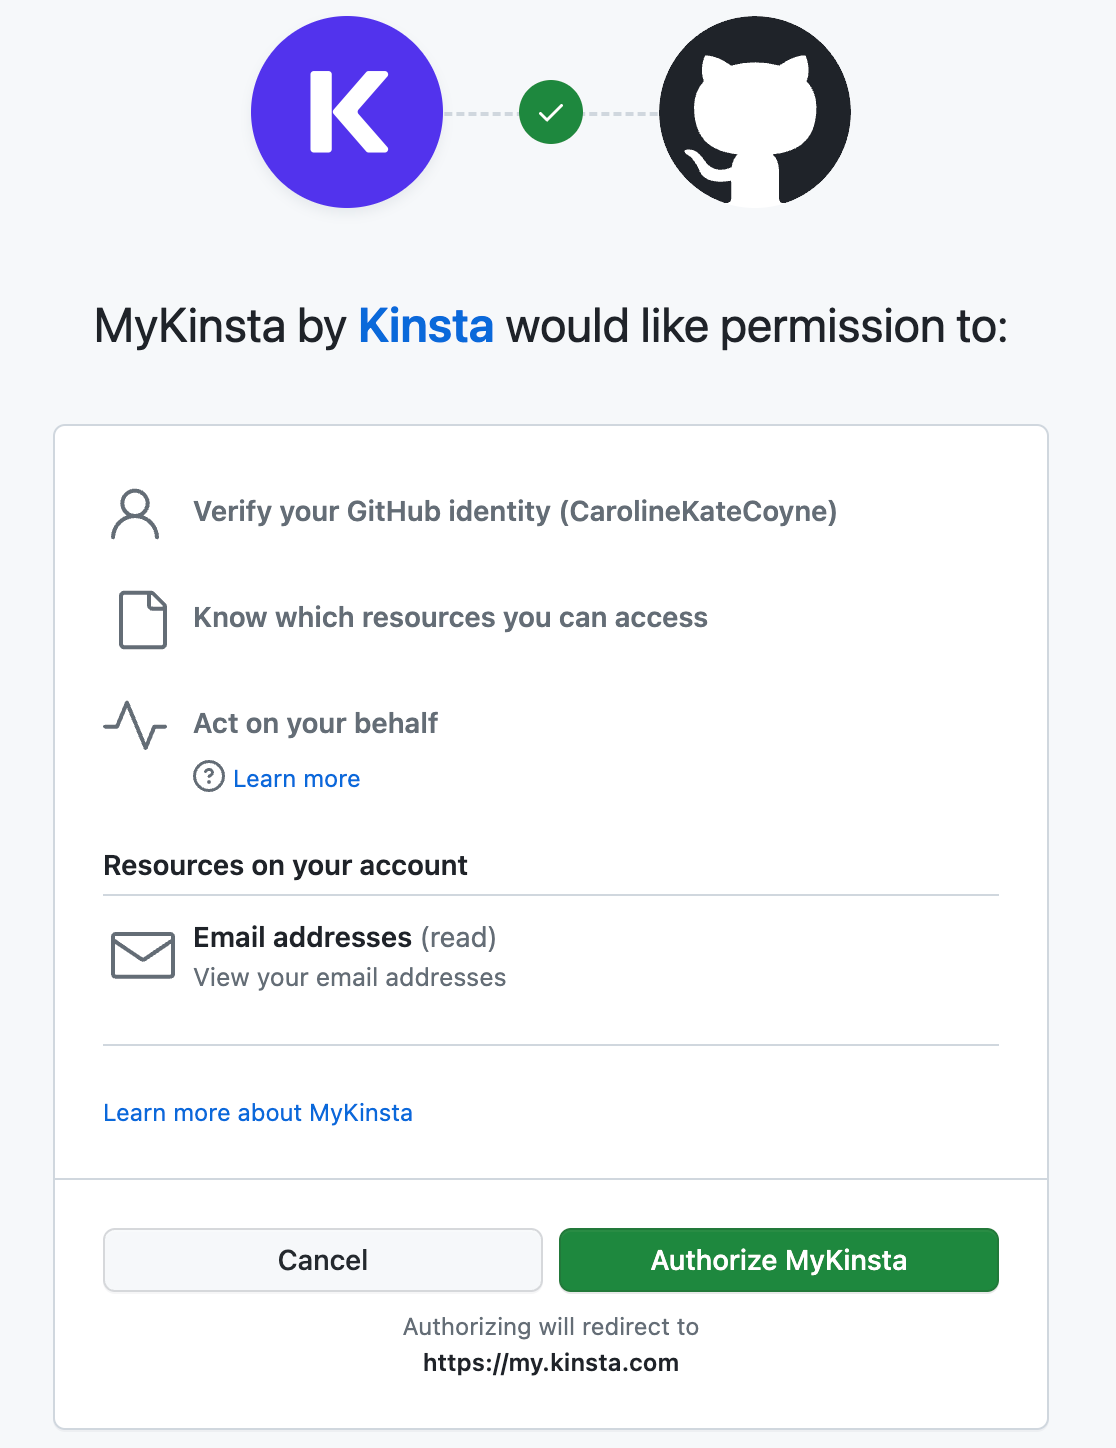Click the Email addresses (read) permission
This screenshot has height=1448, width=1116.
(345, 937)
